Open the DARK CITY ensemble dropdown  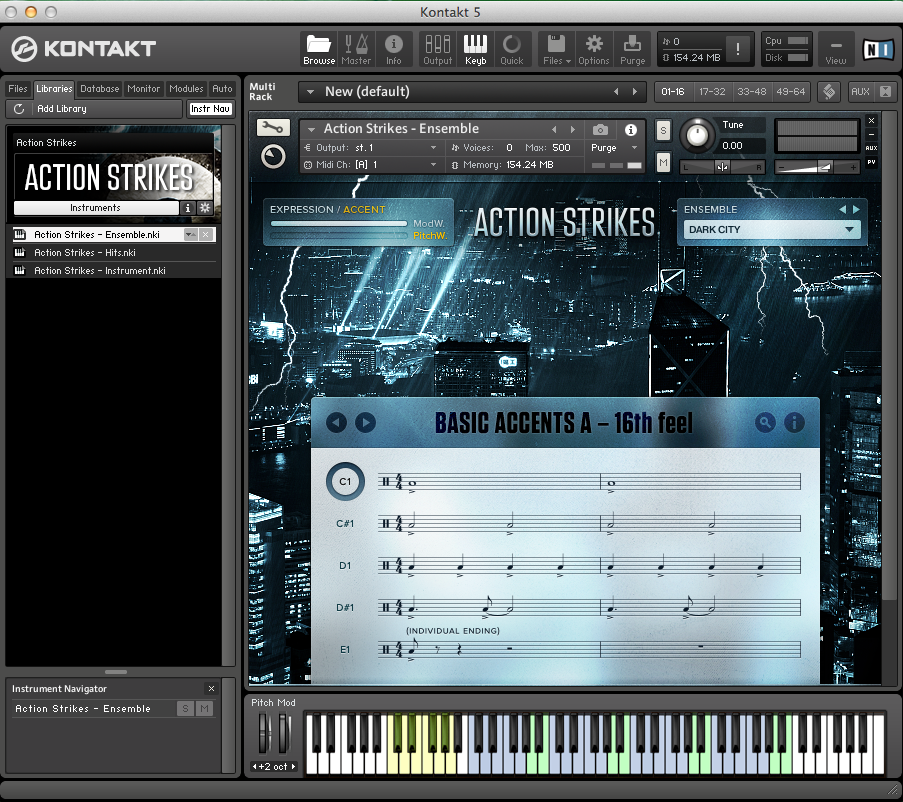pos(772,230)
